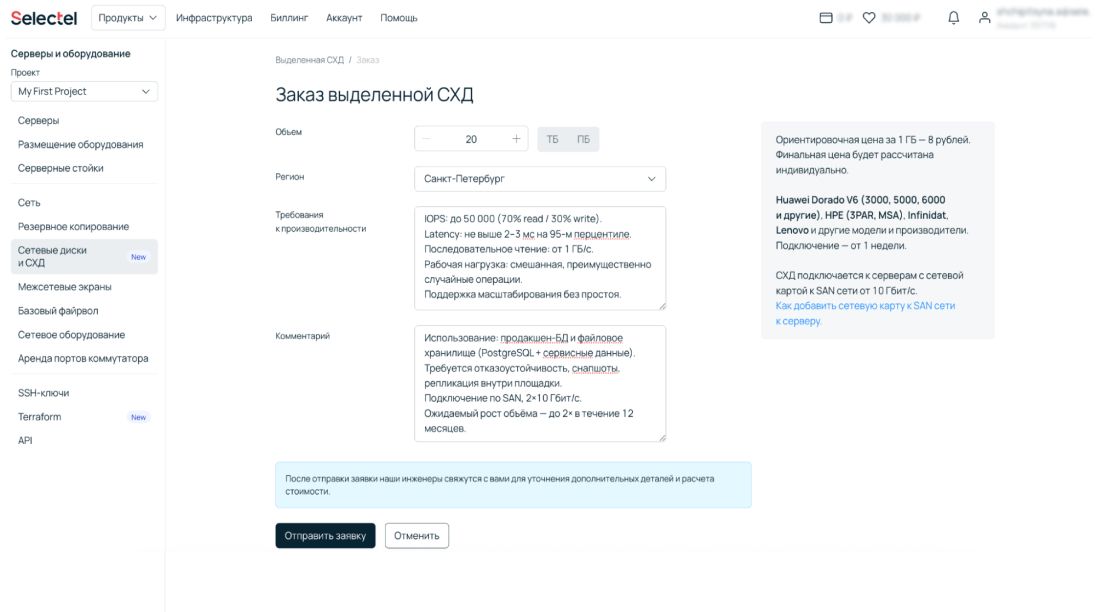Switch unit to ПБ
This screenshot has height=612, width=1100.
coord(584,139)
